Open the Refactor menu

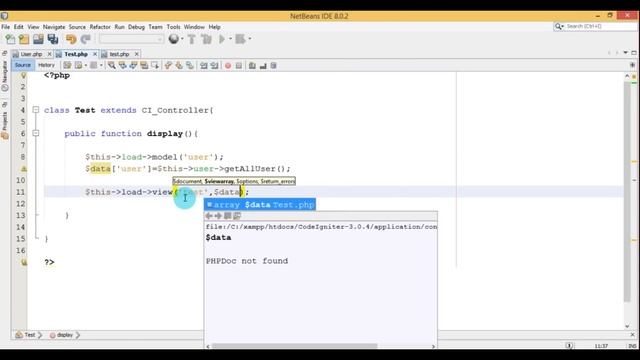(100, 27)
